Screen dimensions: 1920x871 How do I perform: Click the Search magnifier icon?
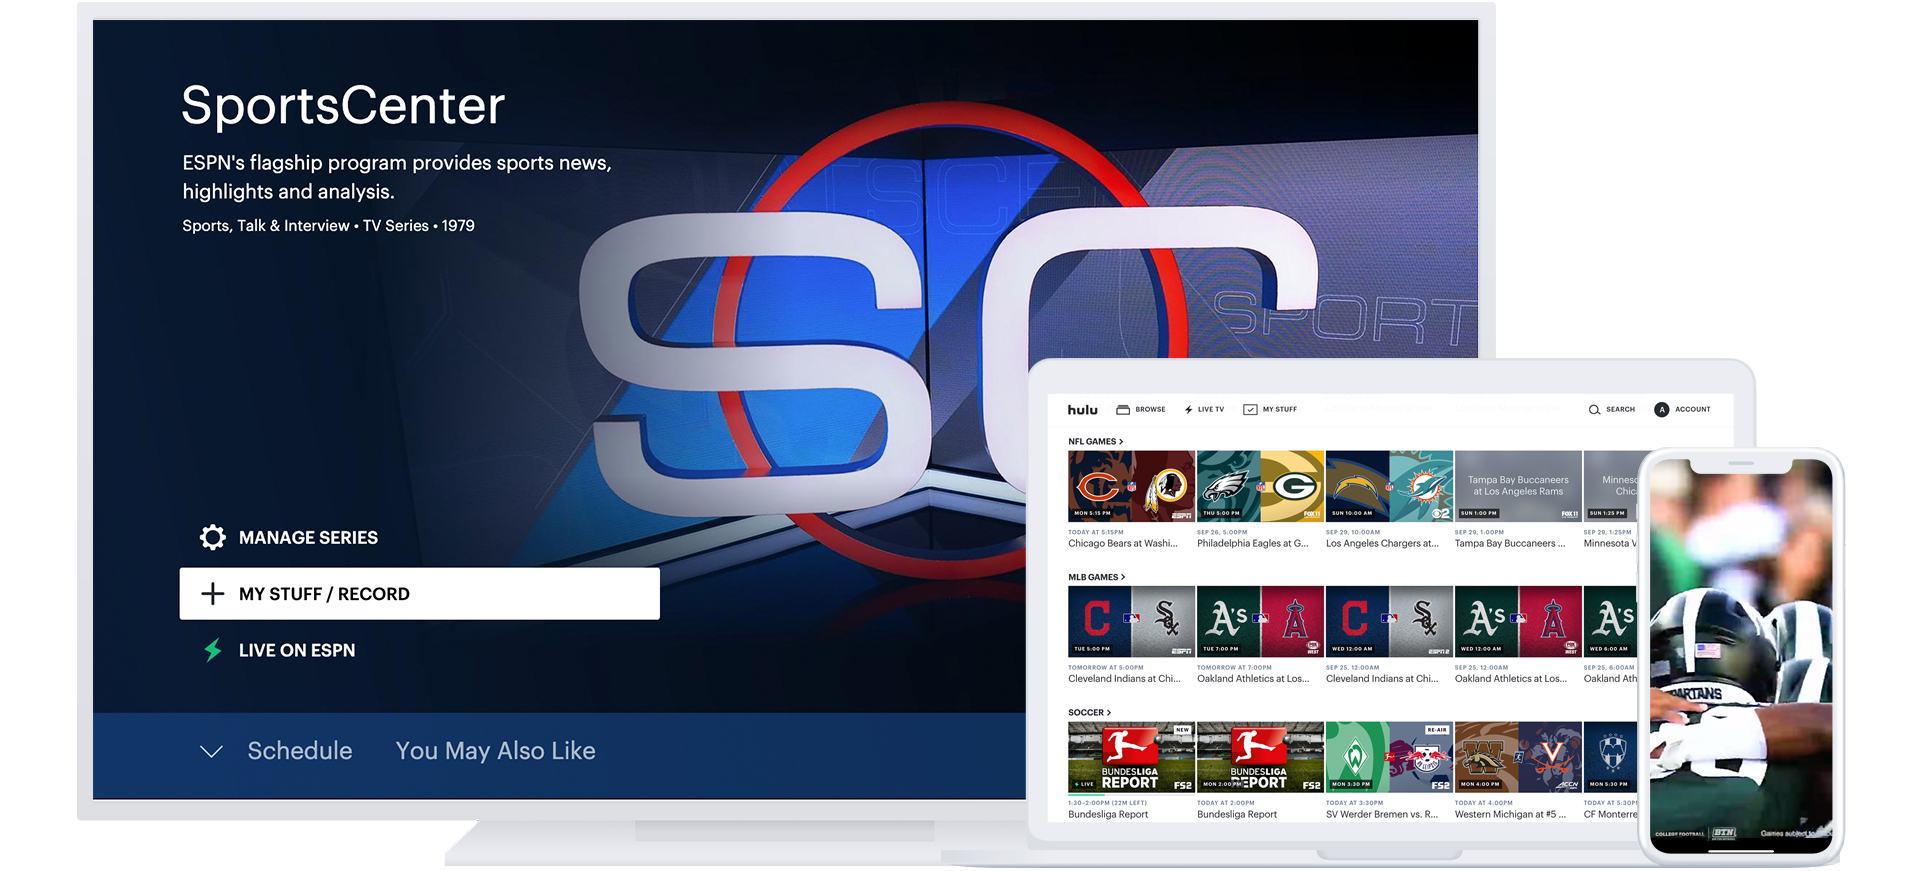click(x=1594, y=410)
